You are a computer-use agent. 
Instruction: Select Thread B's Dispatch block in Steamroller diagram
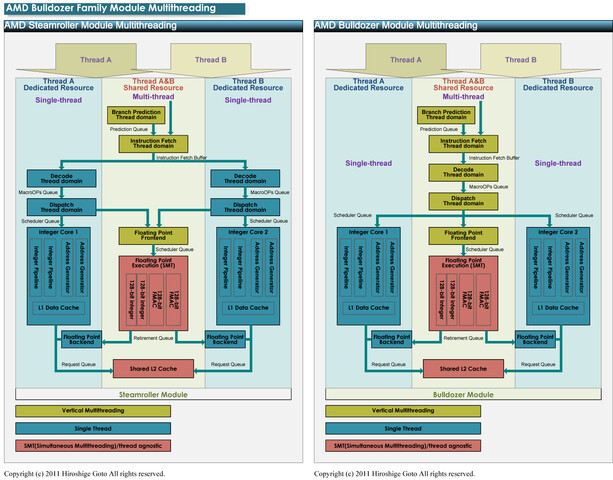tap(245, 207)
